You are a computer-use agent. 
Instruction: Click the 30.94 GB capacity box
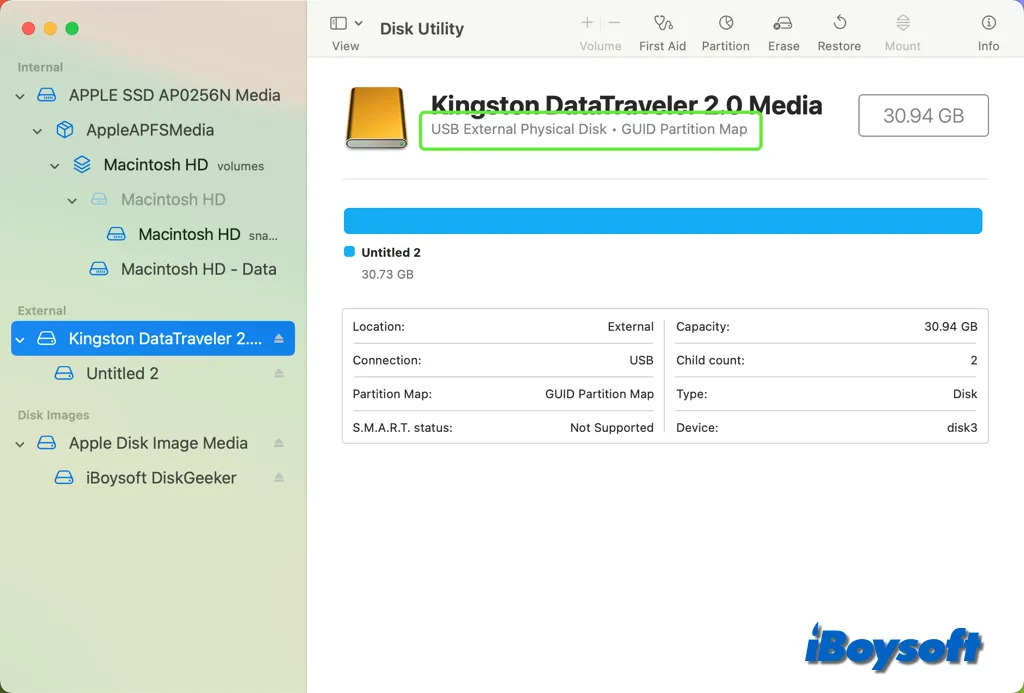923,116
